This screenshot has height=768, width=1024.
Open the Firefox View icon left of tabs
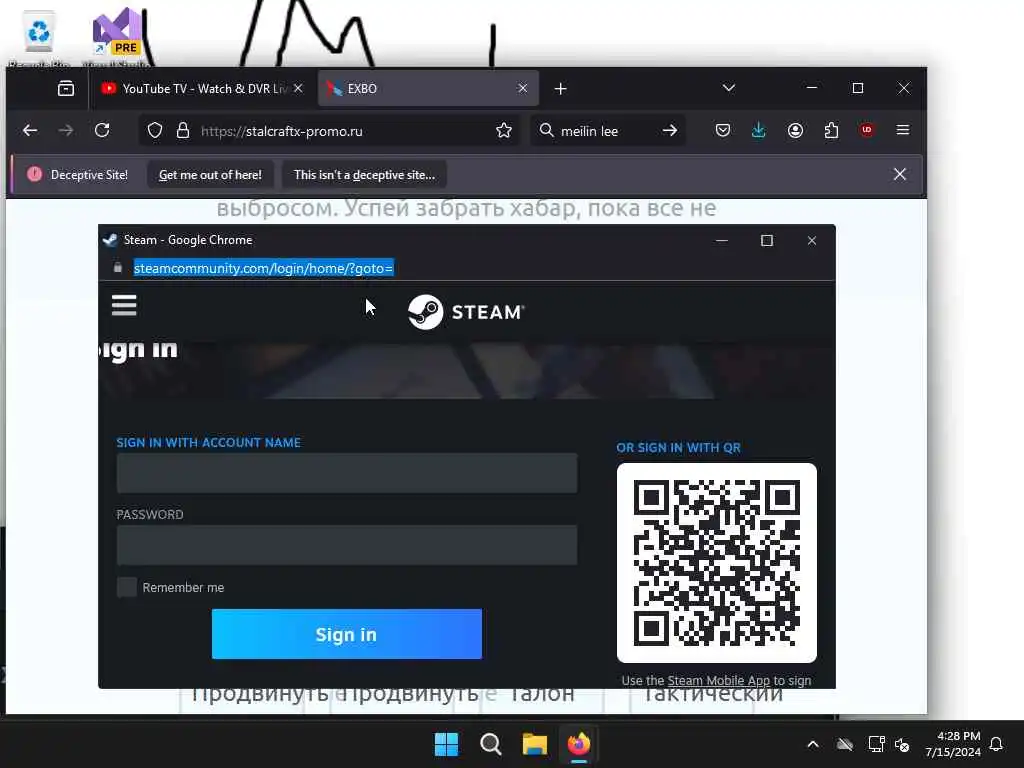(x=66, y=88)
